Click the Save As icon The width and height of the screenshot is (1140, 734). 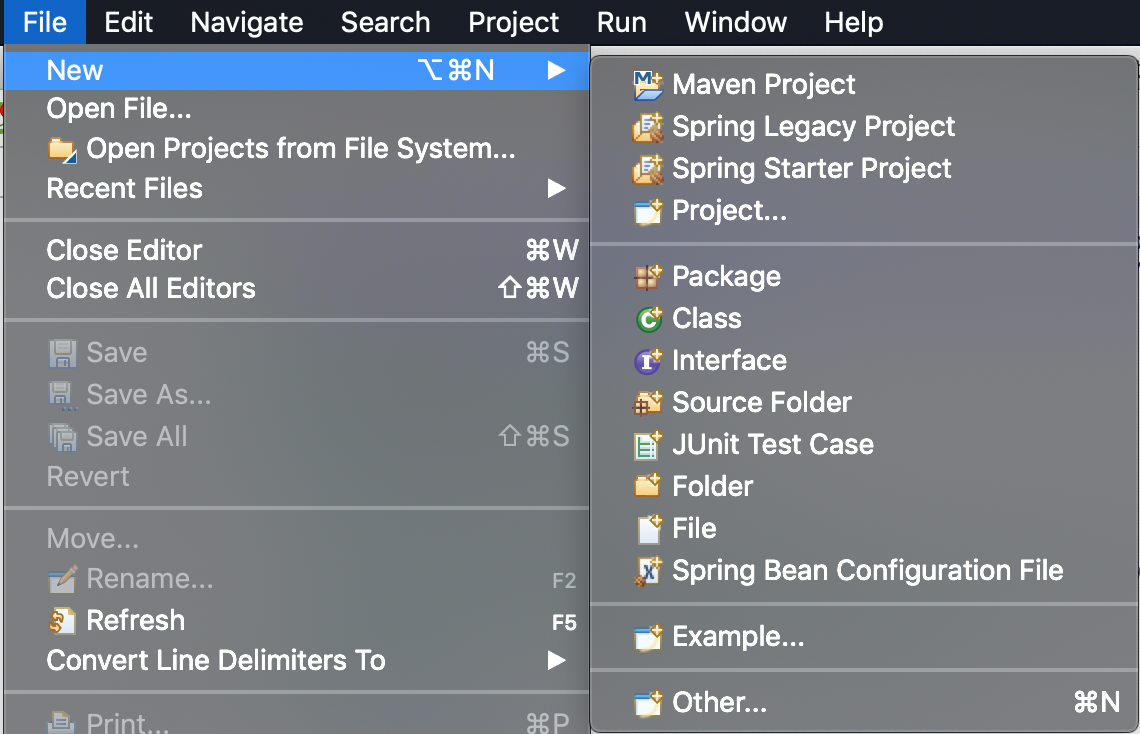(x=63, y=396)
